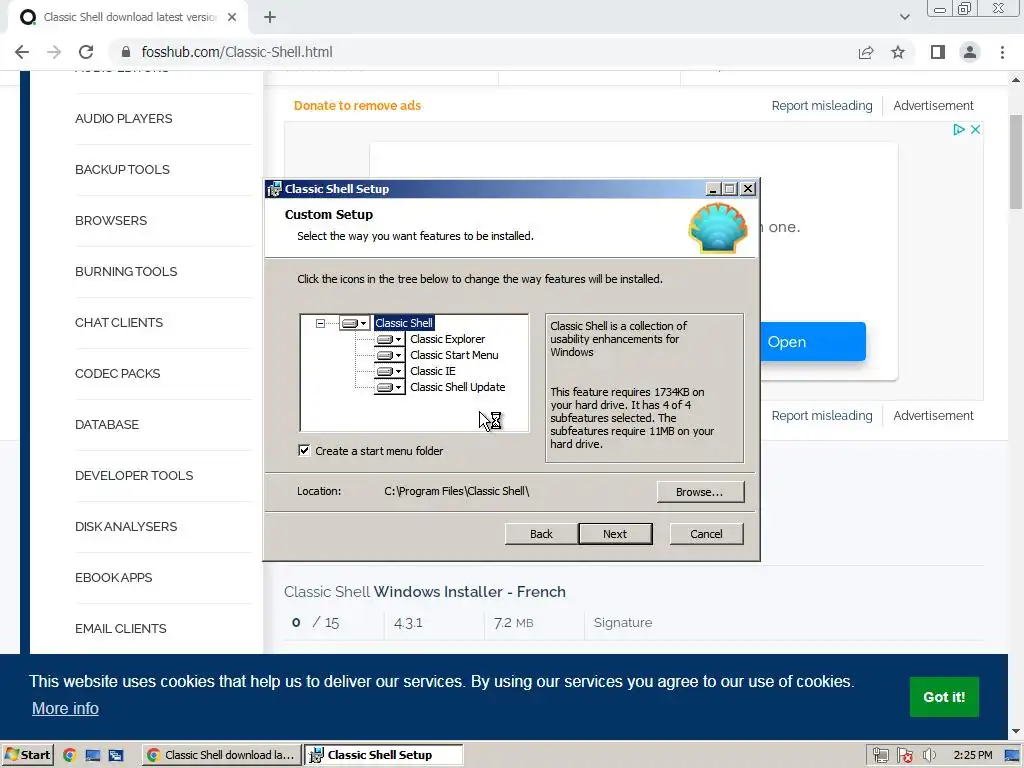Open BURNING TOOLS category

click(126, 272)
